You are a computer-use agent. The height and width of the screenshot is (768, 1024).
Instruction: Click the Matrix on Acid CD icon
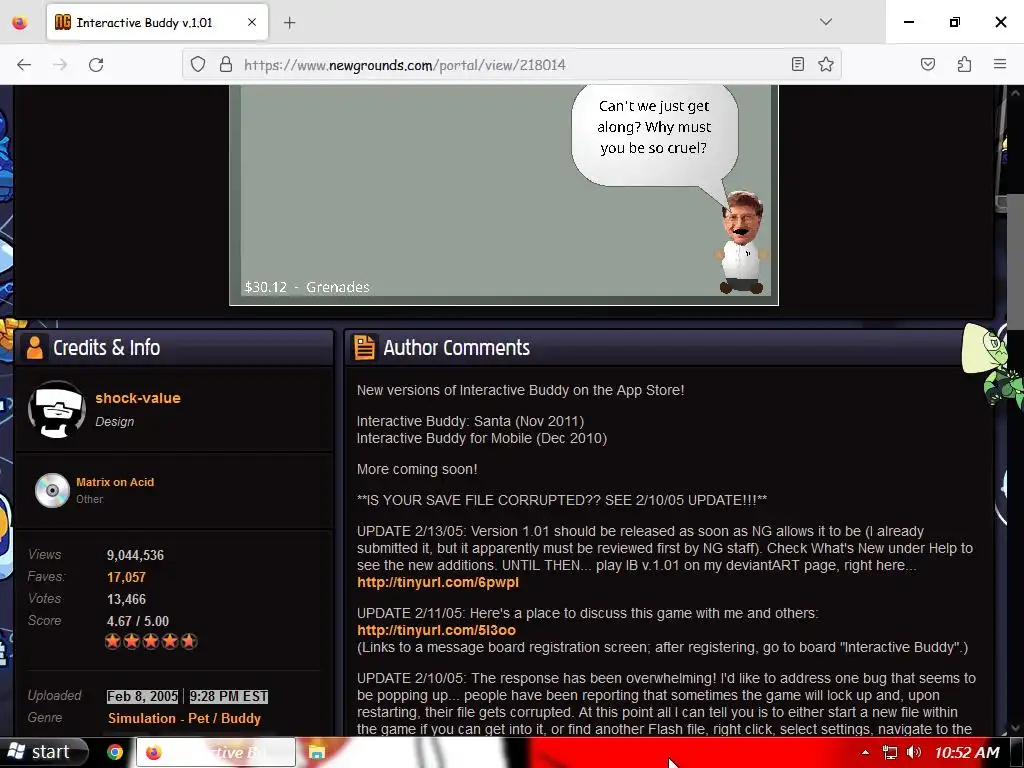[x=52, y=490]
